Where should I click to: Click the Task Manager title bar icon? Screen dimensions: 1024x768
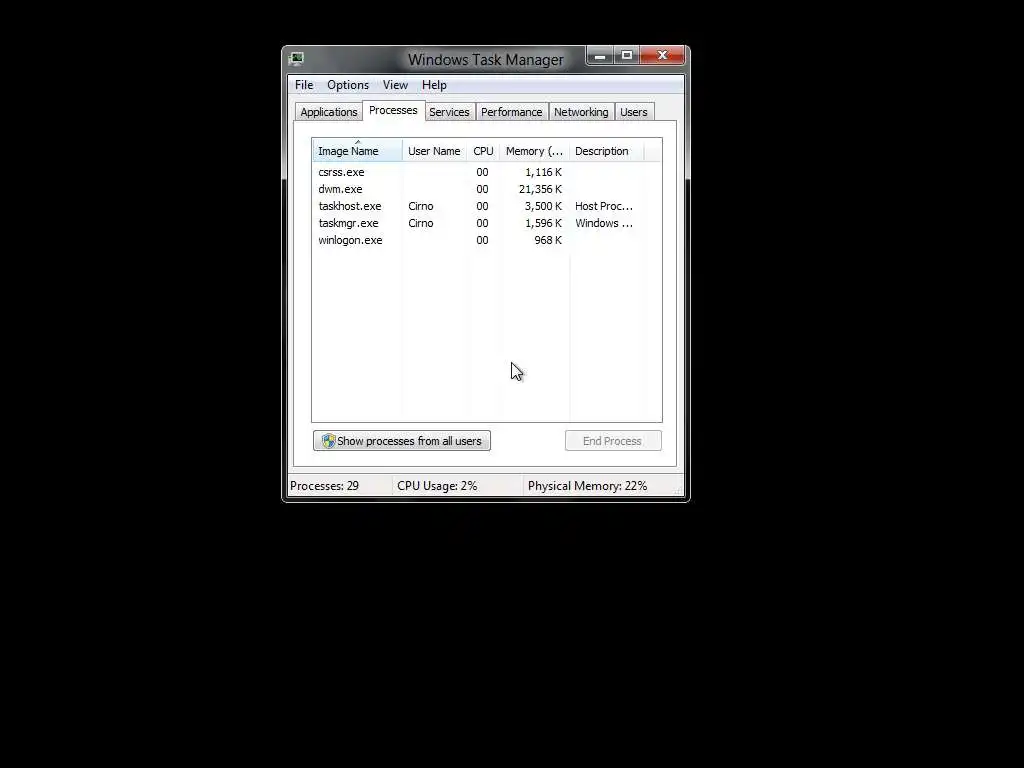(x=296, y=59)
